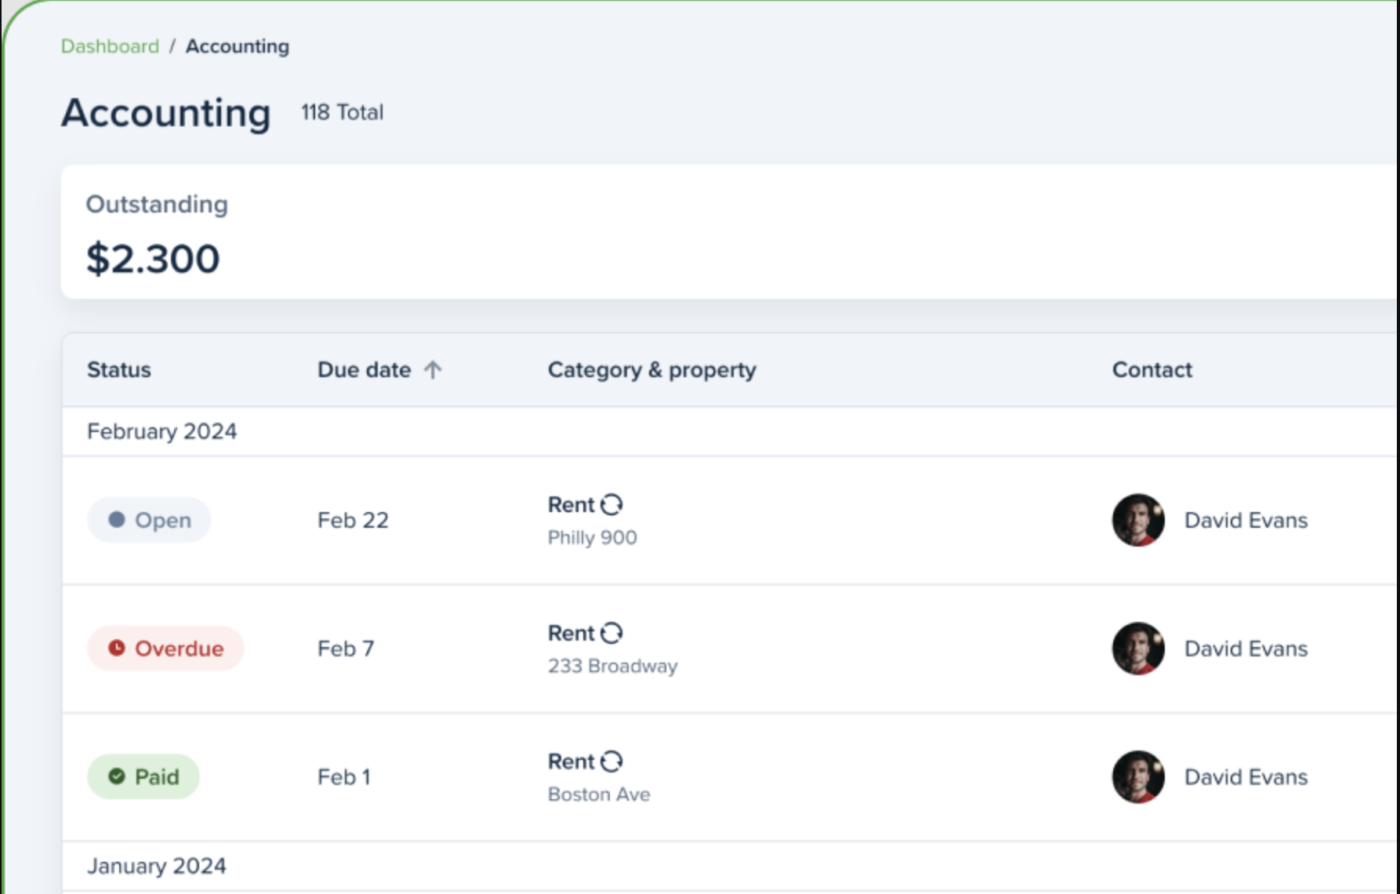Go to the Dashboard breadcrumb link
Image resolution: width=1400 pixels, height=894 pixels.
[110, 46]
